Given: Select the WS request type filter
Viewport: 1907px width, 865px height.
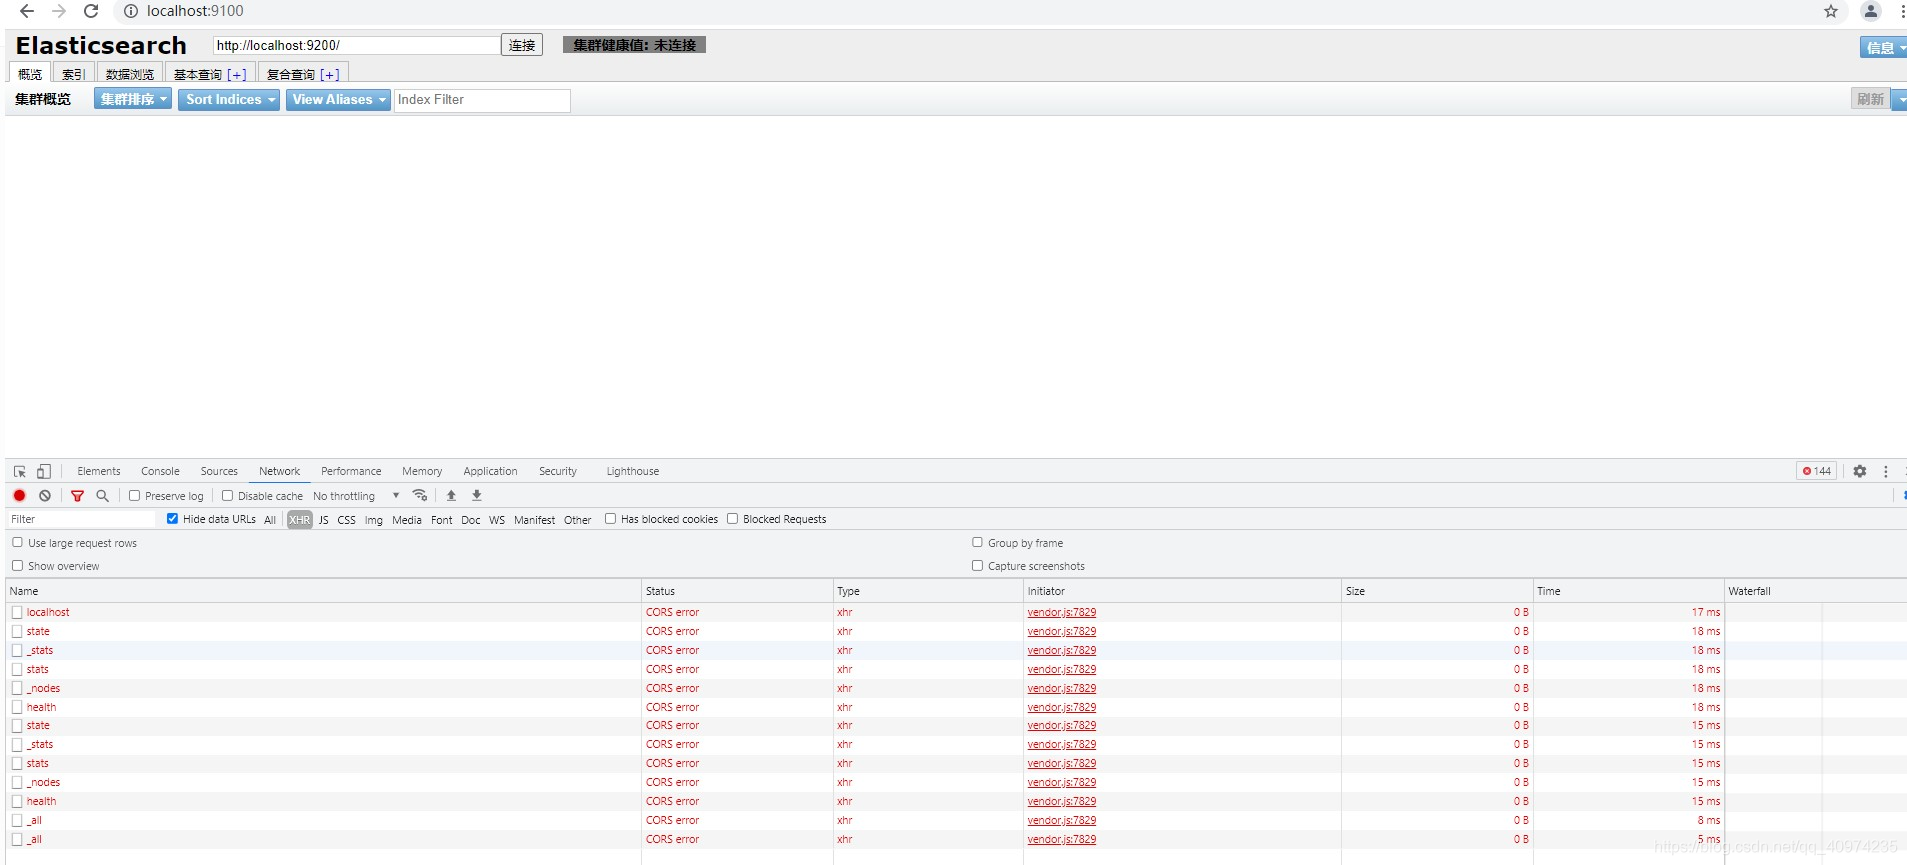Looking at the screenshot, I should [x=497, y=520].
